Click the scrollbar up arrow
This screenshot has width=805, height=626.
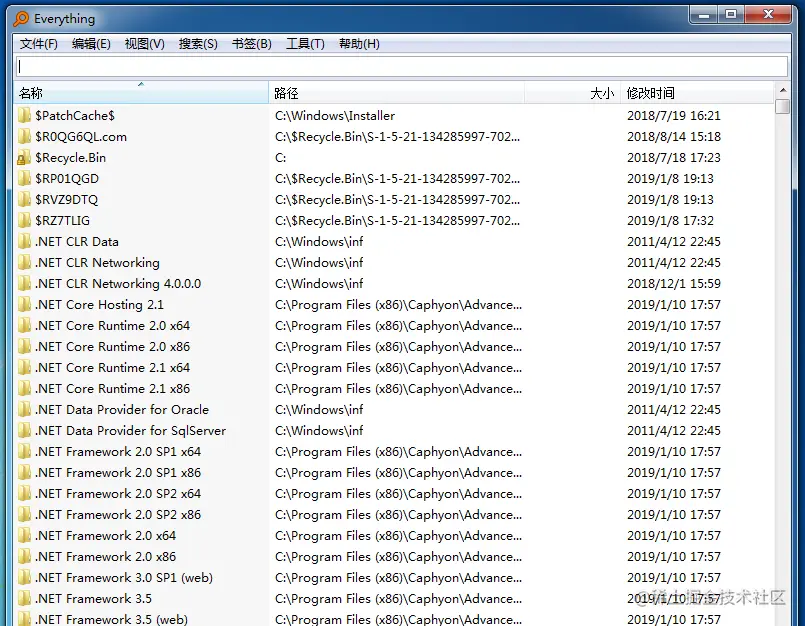point(782,90)
